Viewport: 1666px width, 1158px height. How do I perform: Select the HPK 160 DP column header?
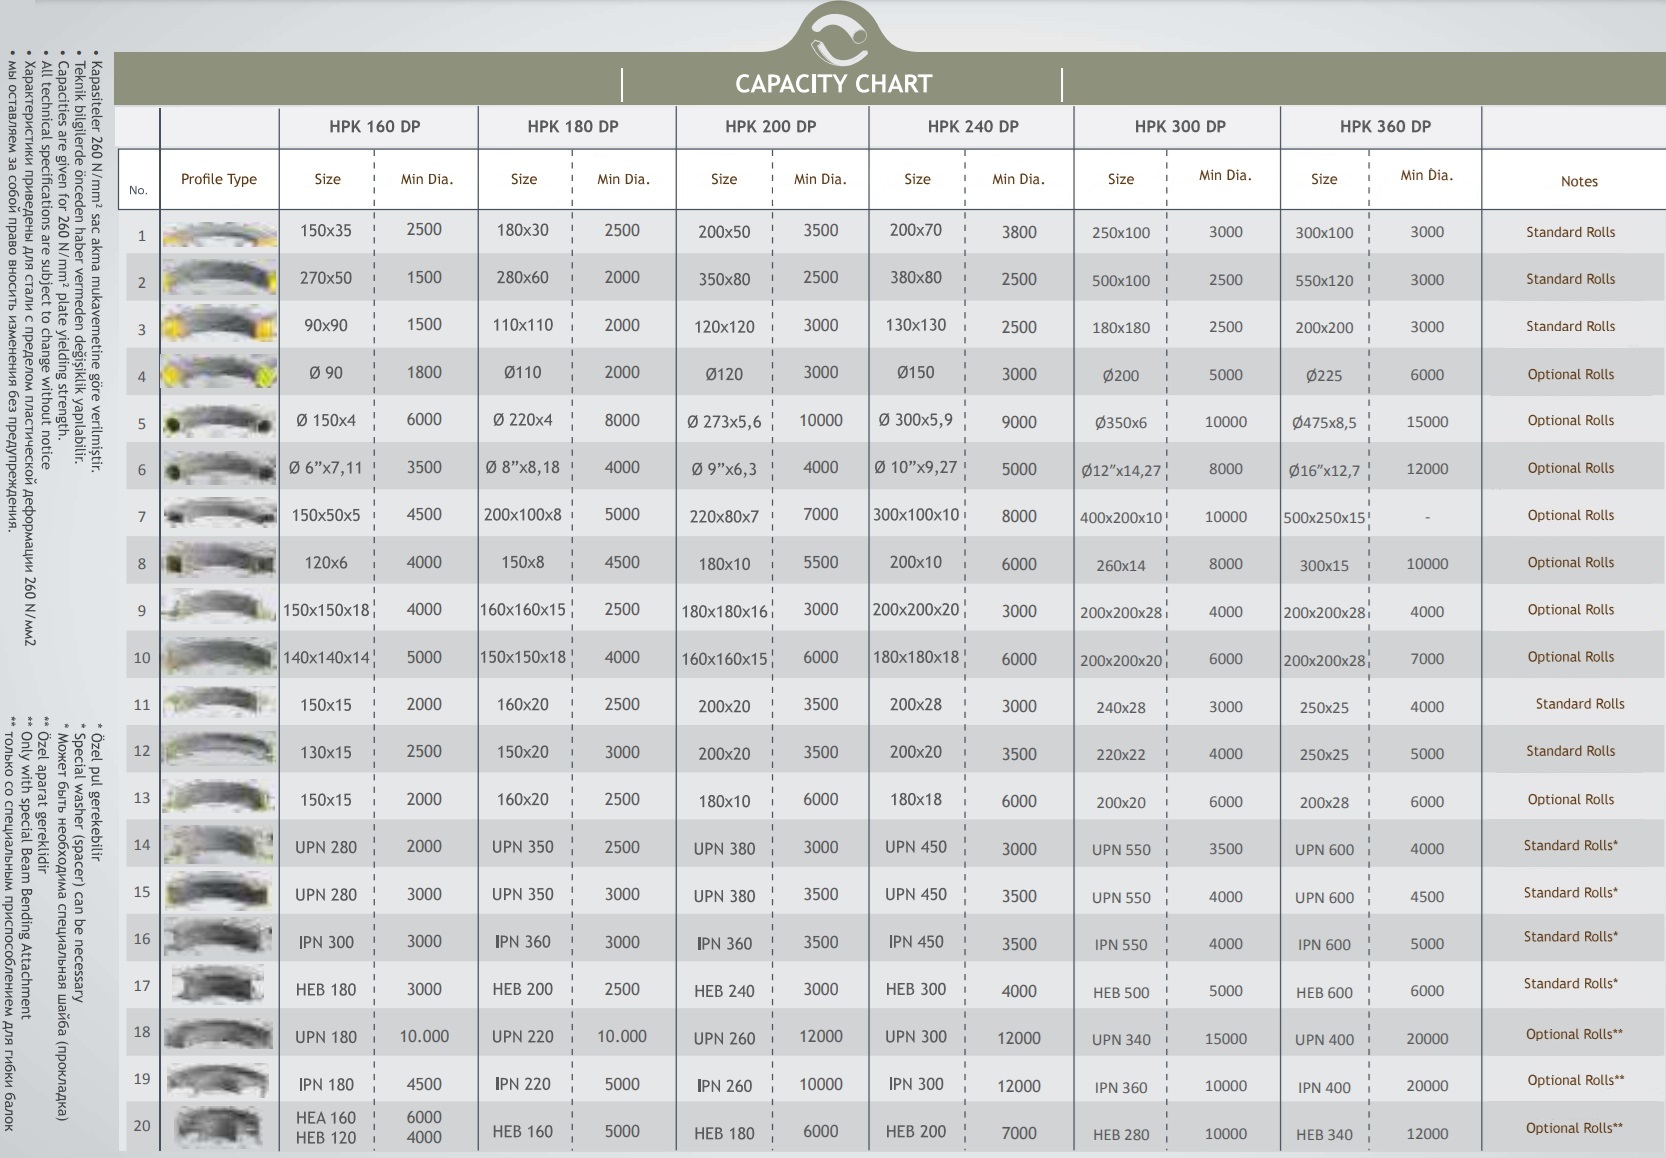pyautogui.click(x=375, y=127)
